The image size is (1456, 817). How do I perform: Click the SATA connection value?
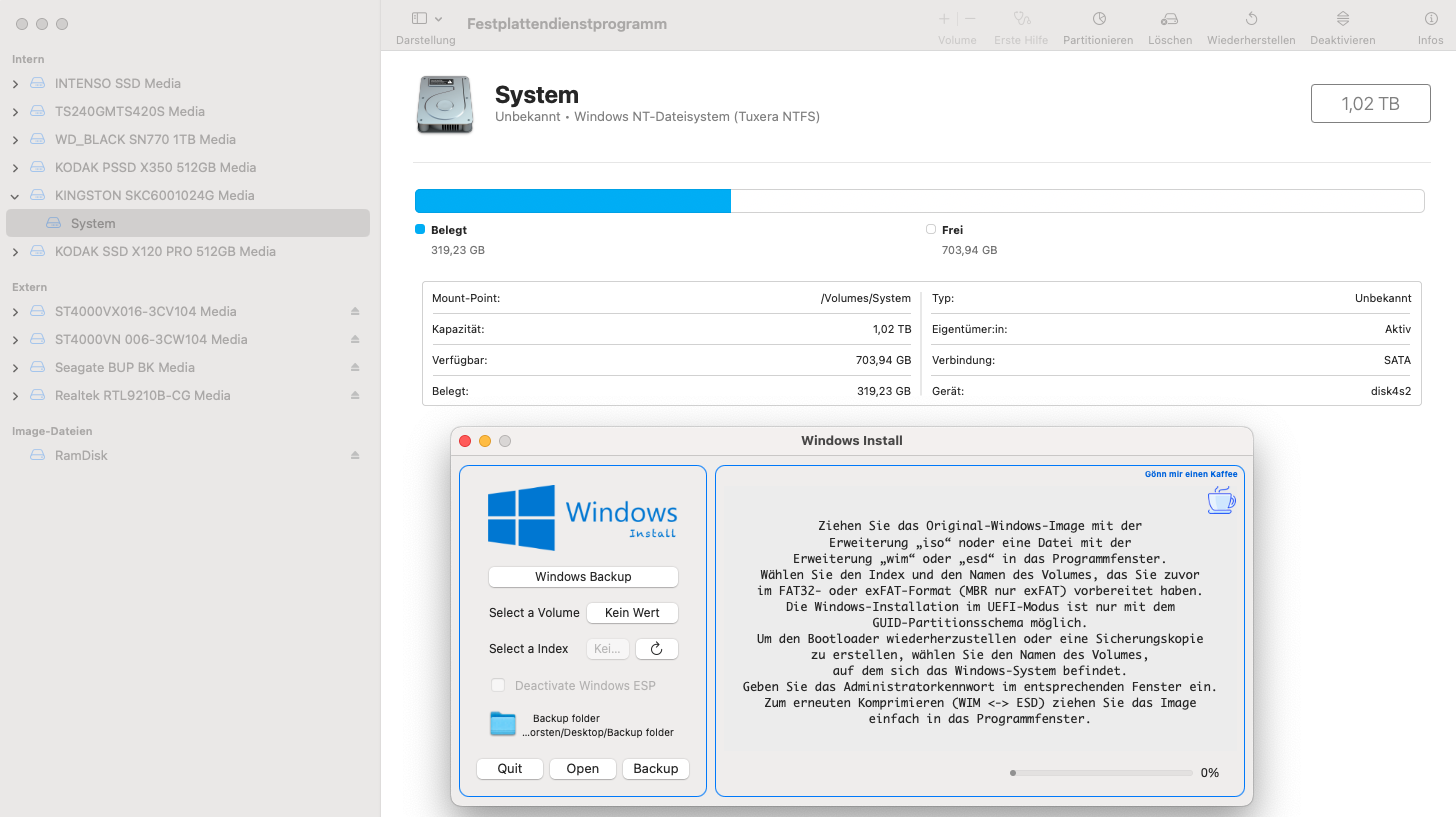pos(1398,360)
